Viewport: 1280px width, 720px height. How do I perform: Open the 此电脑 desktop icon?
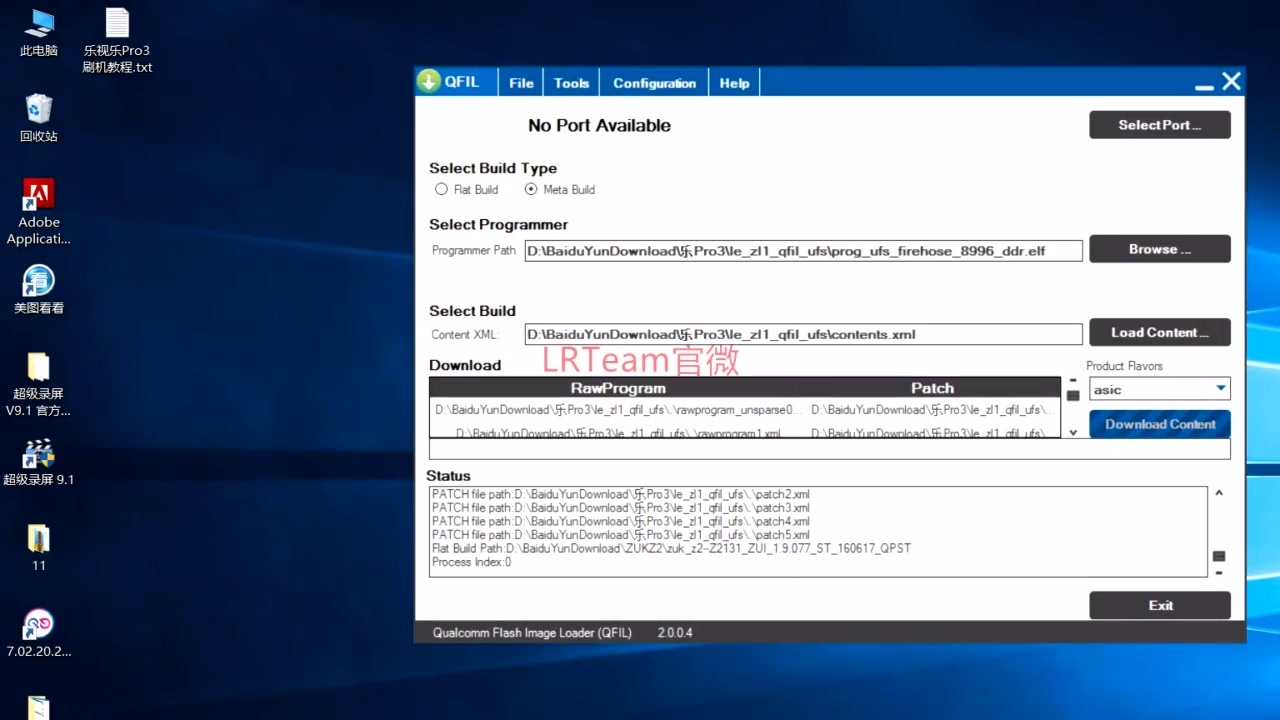click(39, 32)
